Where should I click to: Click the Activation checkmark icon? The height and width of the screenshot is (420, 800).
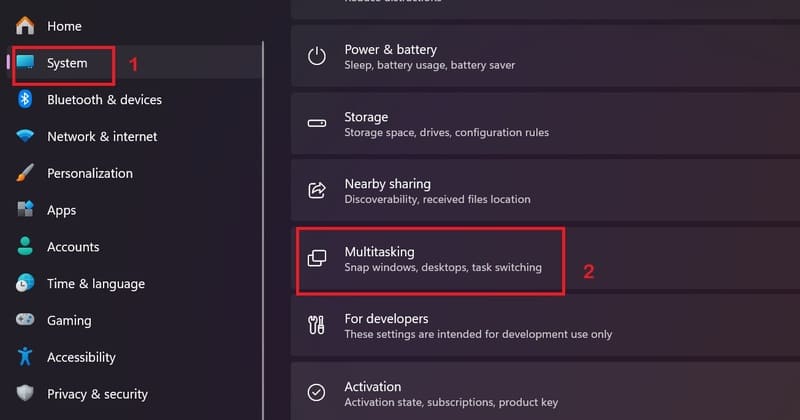[x=316, y=392]
